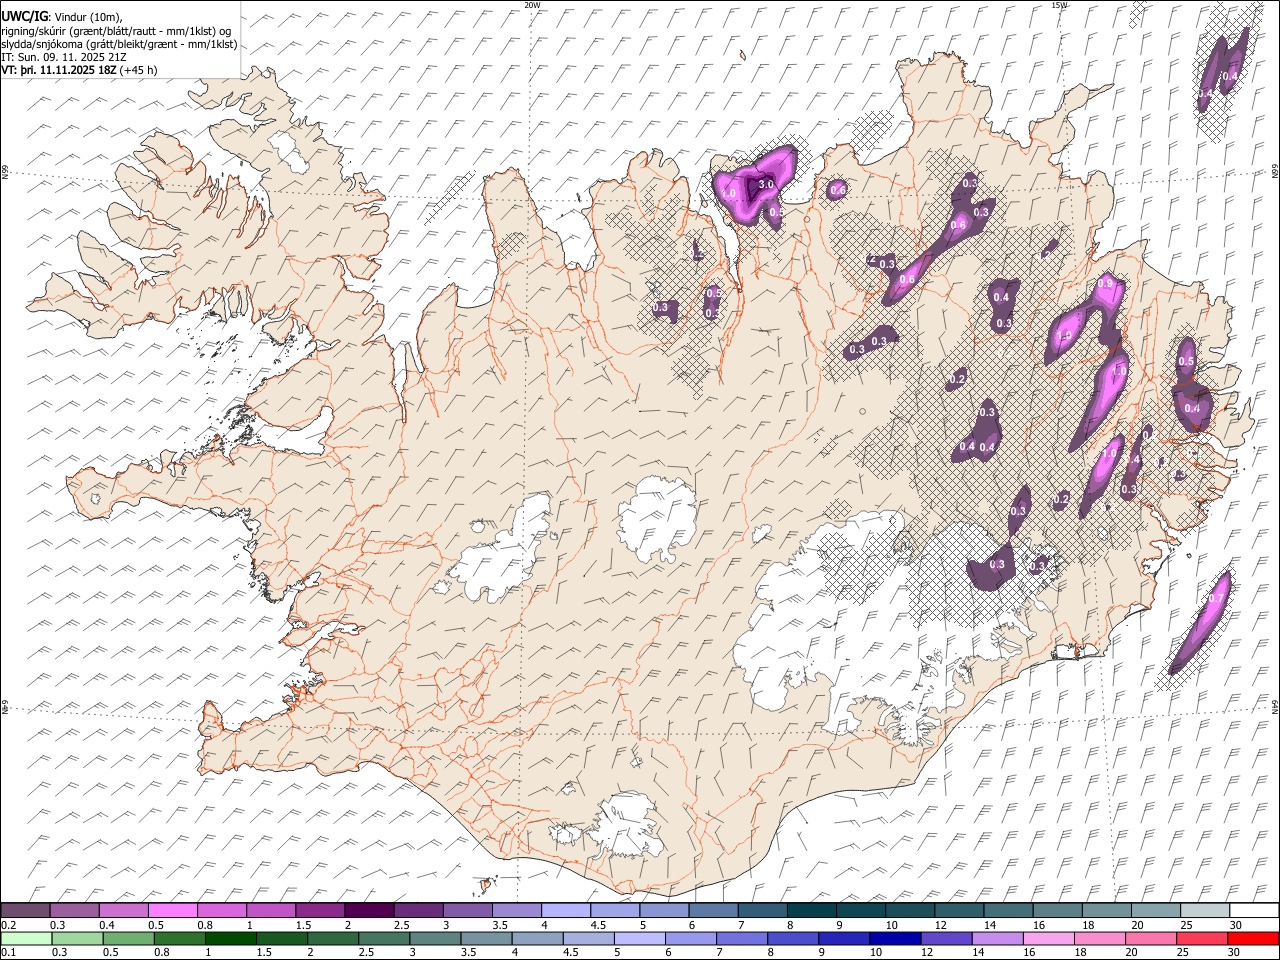
Task: Click the '0.1' tick label on the rain scale
Action: pyautogui.click(x=8, y=952)
